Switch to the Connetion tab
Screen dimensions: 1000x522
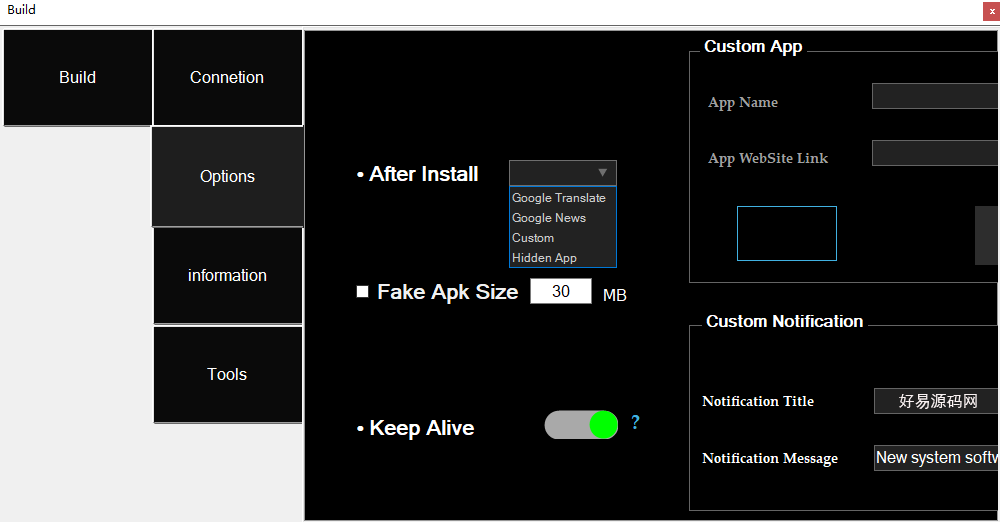(227, 78)
